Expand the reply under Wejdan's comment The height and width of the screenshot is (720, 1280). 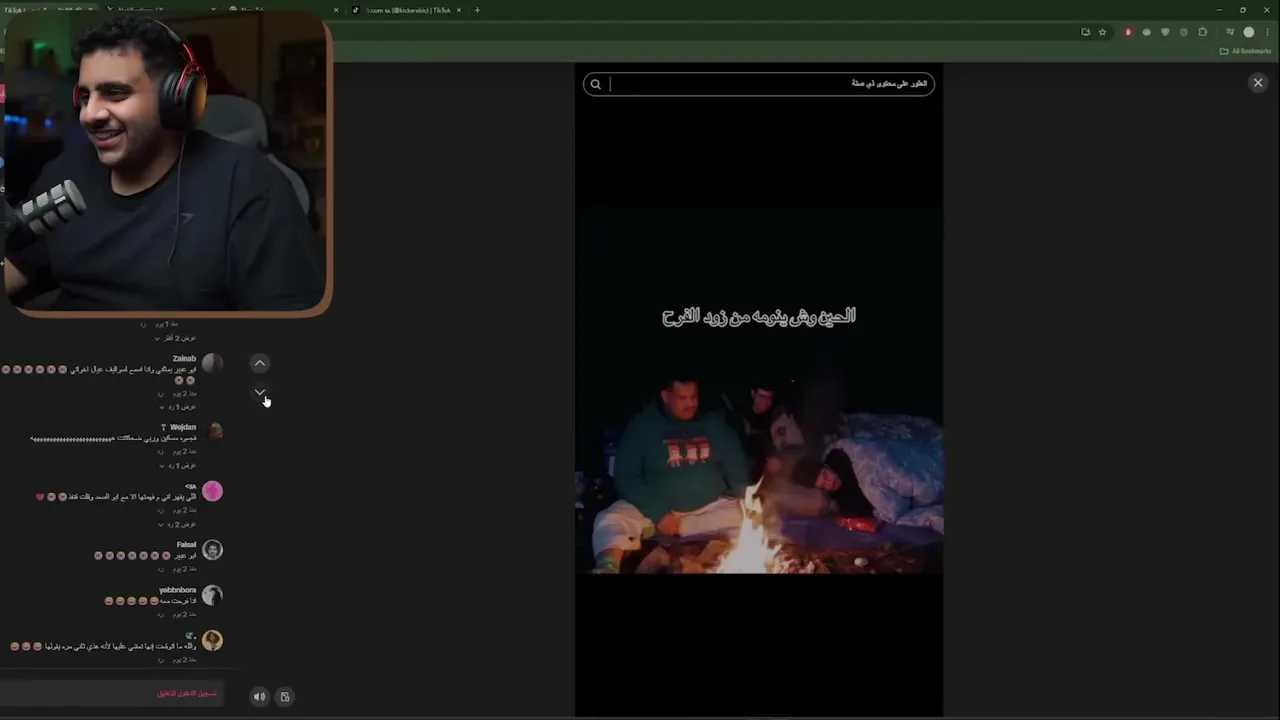point(178,465)
